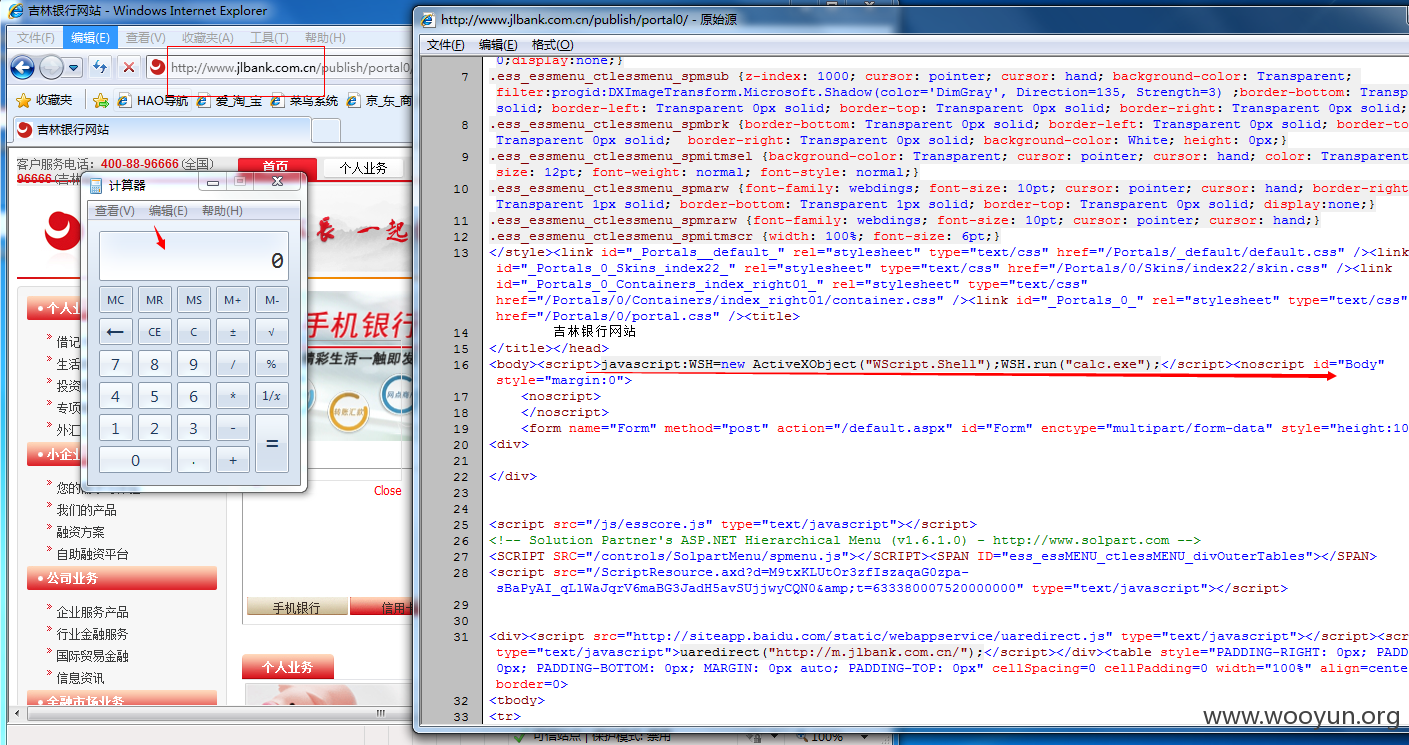Open IE 收藏夹(A) menu

coord(208,38)
